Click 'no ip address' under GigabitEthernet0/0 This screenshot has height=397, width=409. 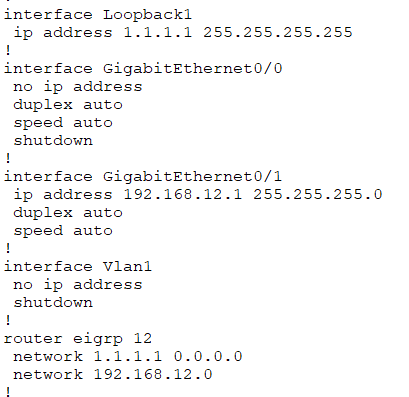pos(78,87)
